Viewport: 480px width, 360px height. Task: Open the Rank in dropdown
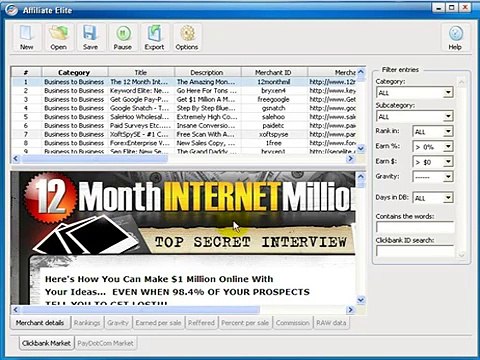pyautogui.click(x=448, y=131)
